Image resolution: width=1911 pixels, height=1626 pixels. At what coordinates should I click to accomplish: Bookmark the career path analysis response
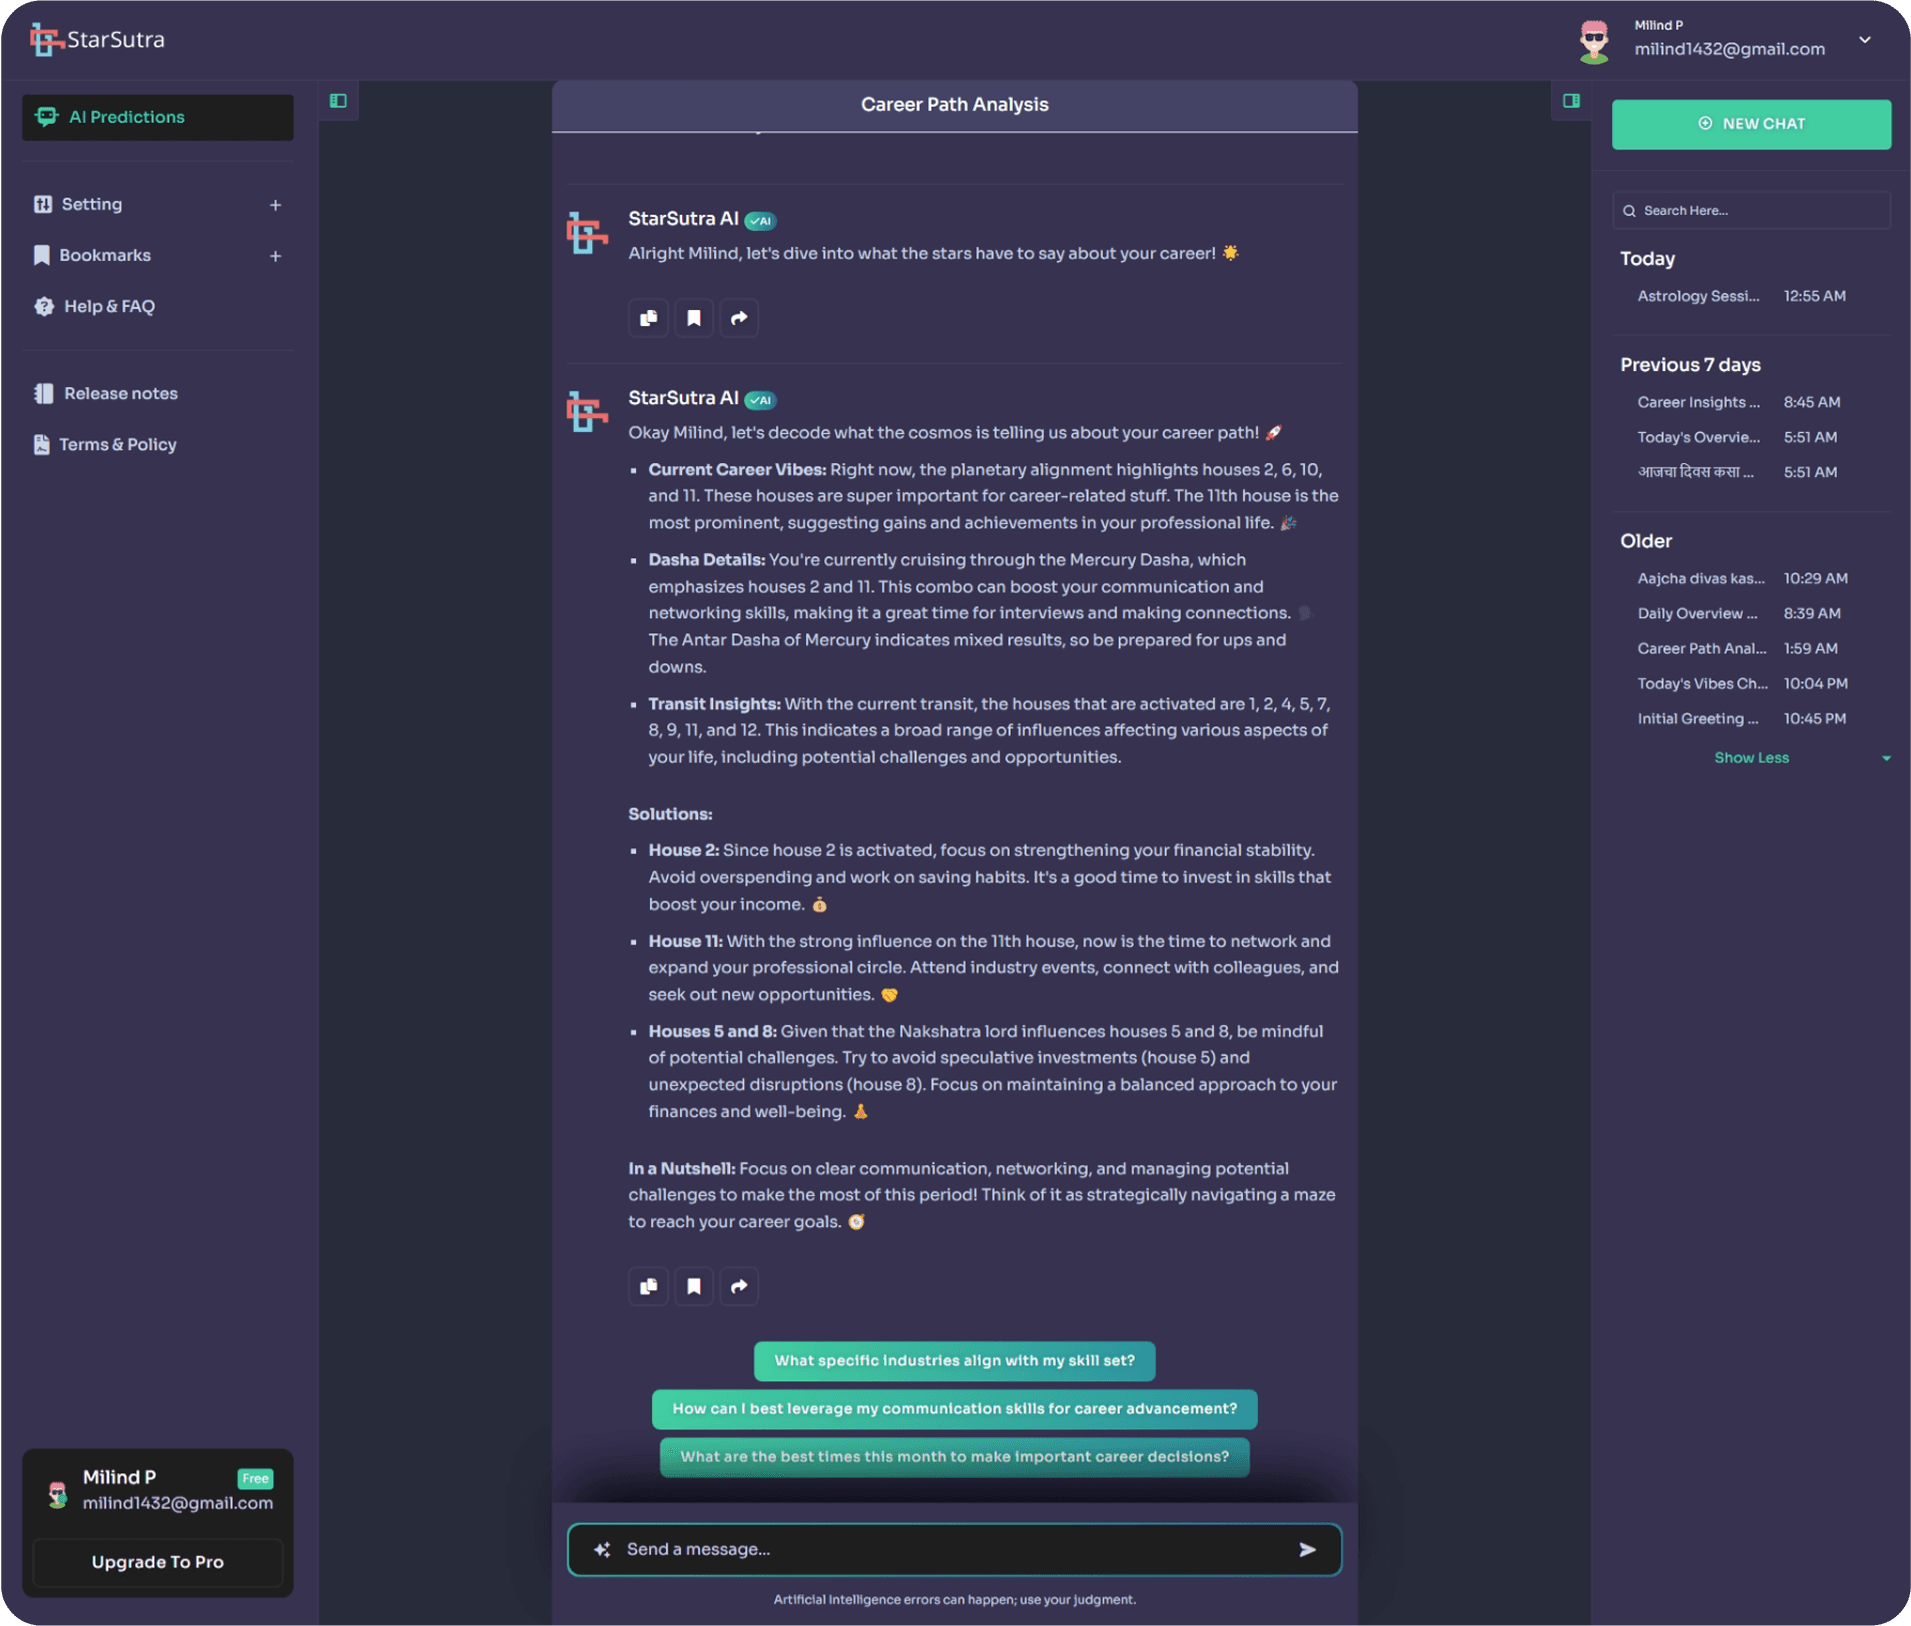[693, 1286]
